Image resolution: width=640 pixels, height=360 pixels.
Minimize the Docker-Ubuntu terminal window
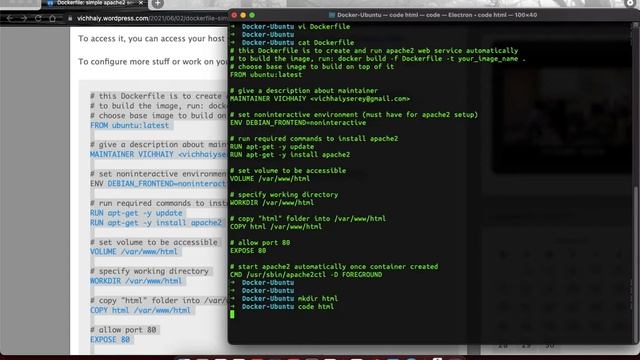pos(243,15)
